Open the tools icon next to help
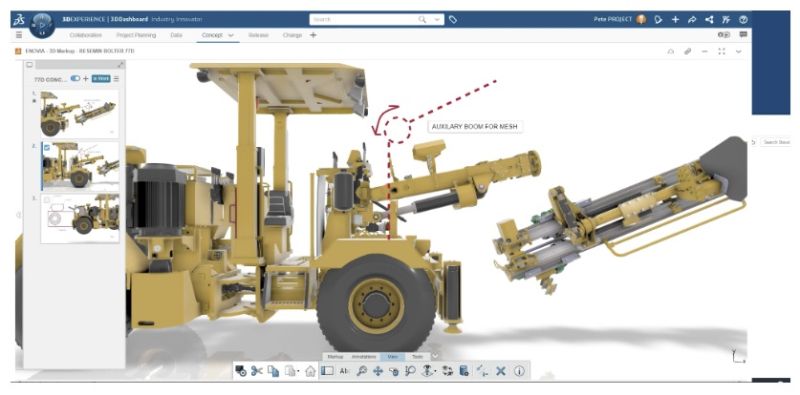Viewport: 800px width, 395px height. point(726,19)
